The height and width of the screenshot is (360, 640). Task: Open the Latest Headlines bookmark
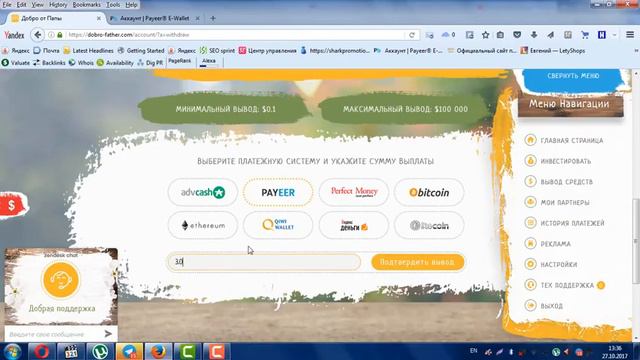click(x=89, y=51)
